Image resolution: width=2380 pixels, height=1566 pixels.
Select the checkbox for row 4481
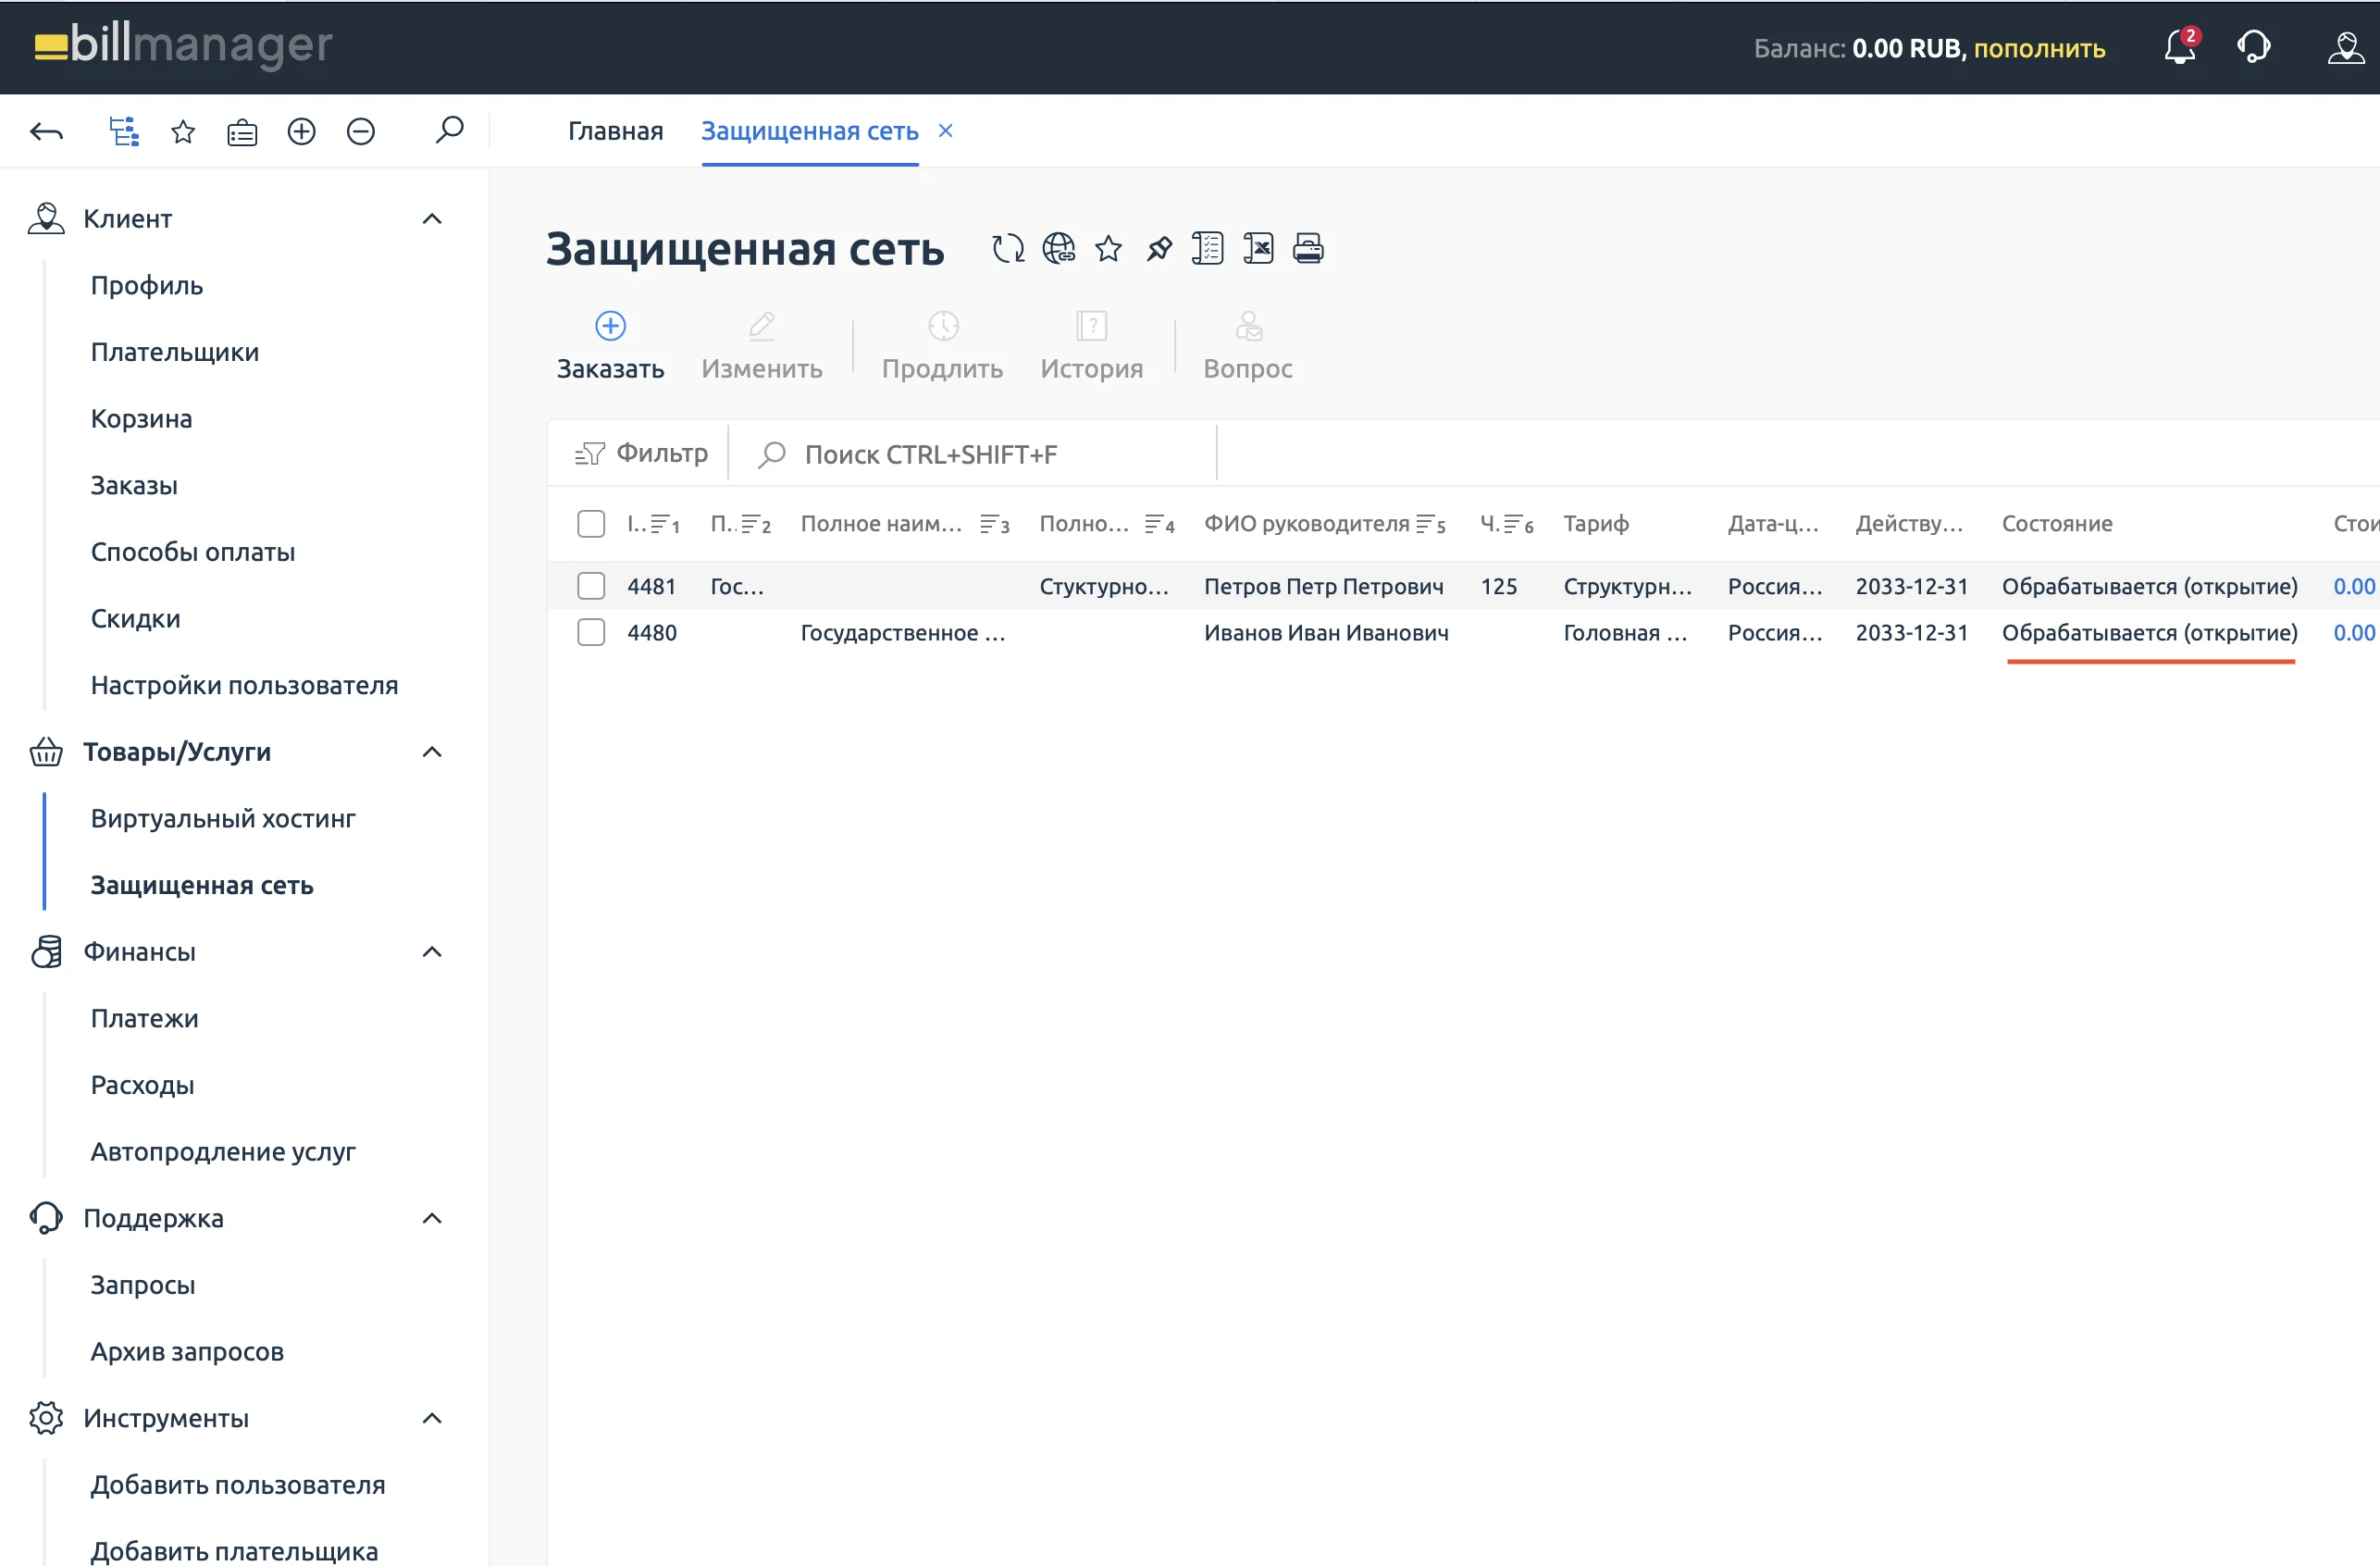click(x=591, y=586)
